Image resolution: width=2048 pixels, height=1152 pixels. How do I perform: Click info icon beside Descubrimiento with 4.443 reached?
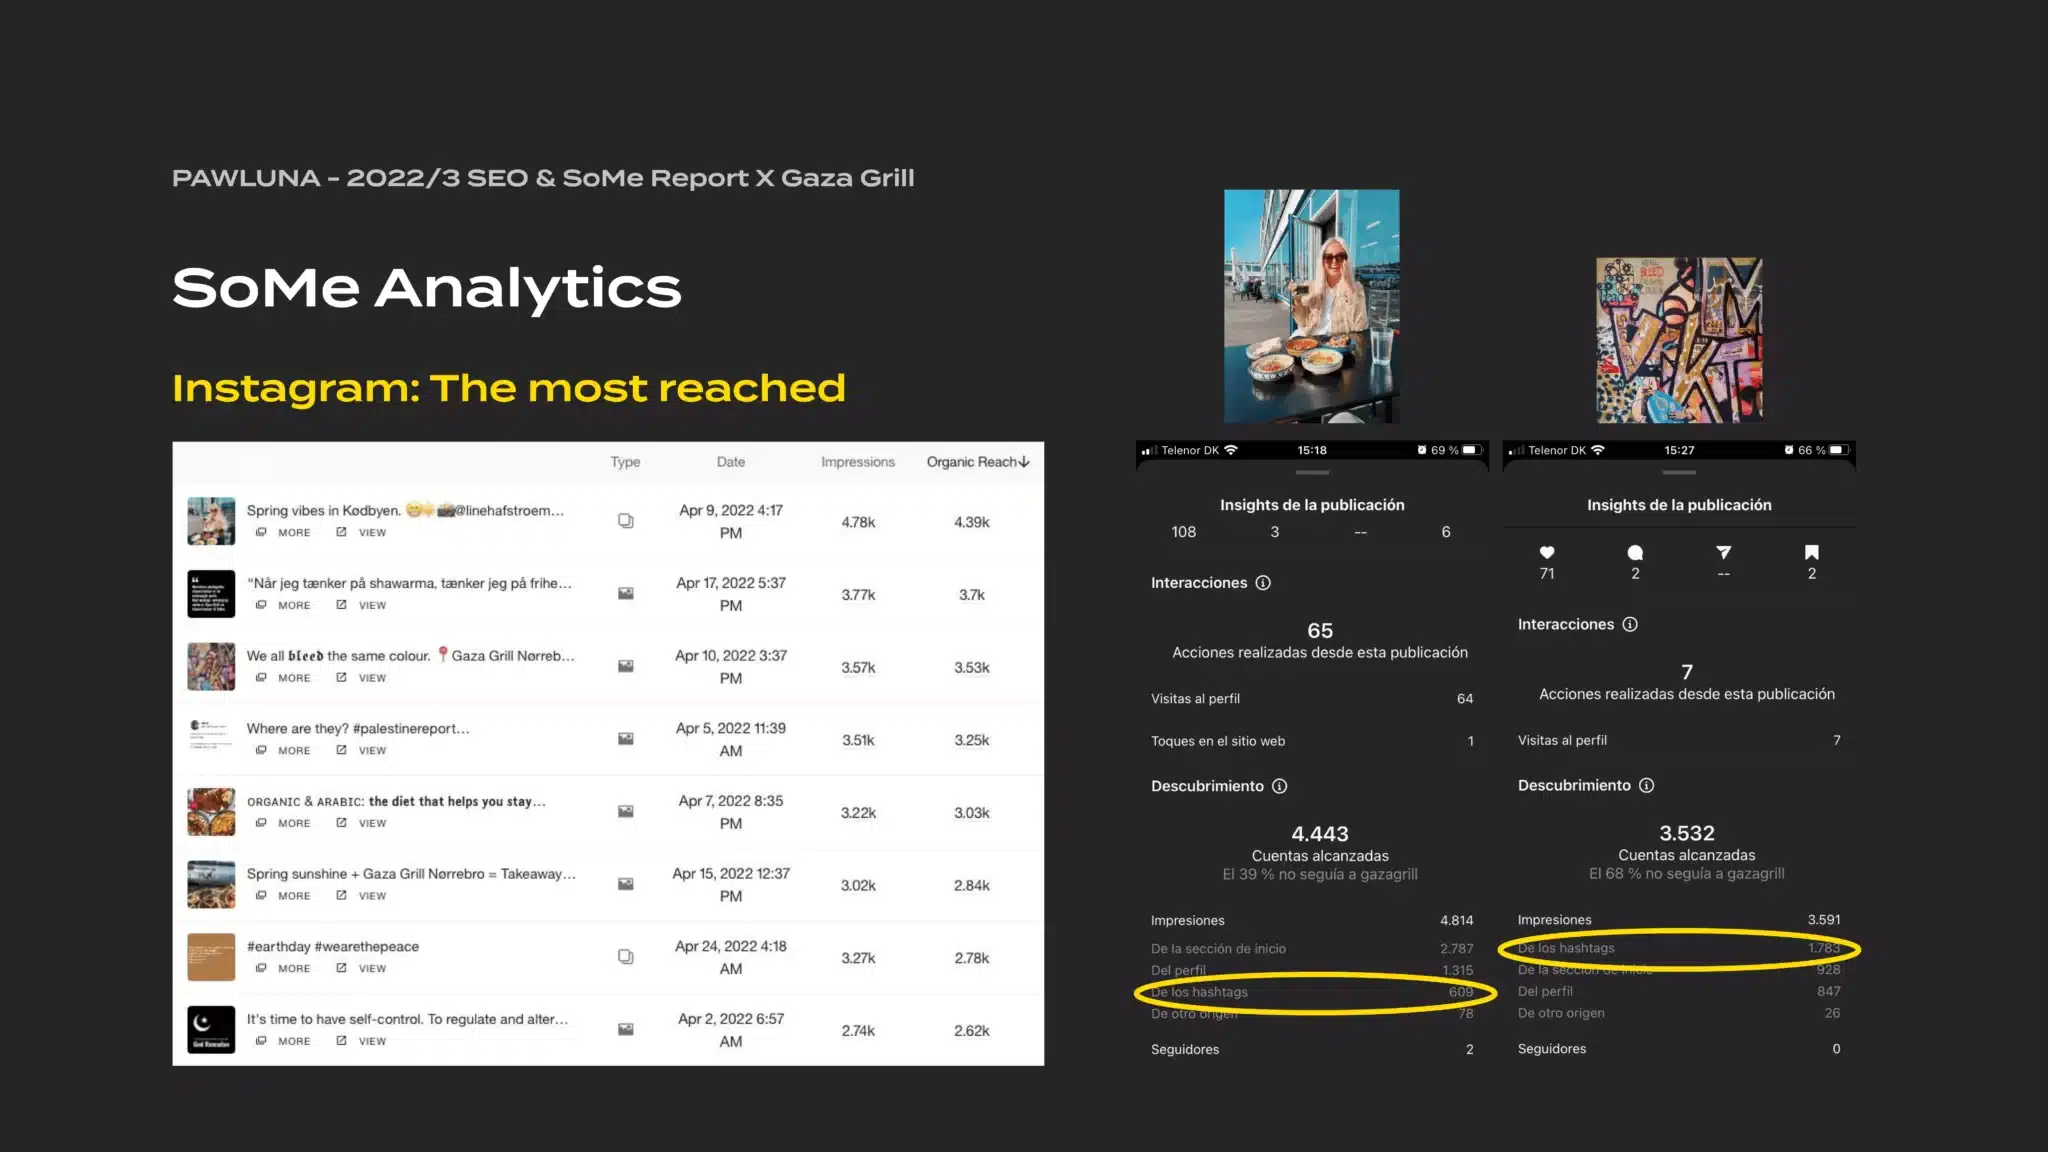click(1279, 786)
